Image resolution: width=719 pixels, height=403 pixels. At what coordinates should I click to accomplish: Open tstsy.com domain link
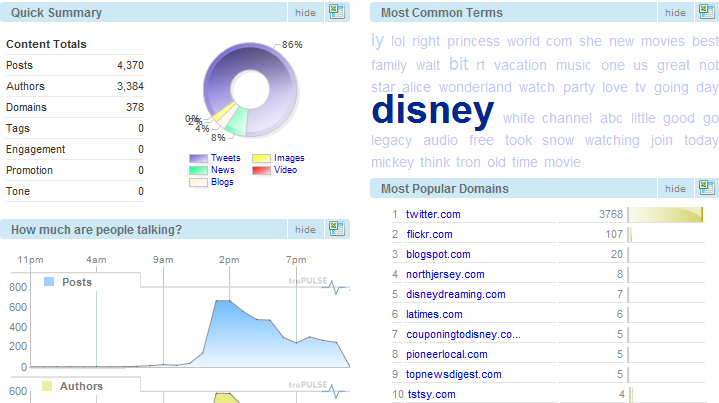point(431,394)
